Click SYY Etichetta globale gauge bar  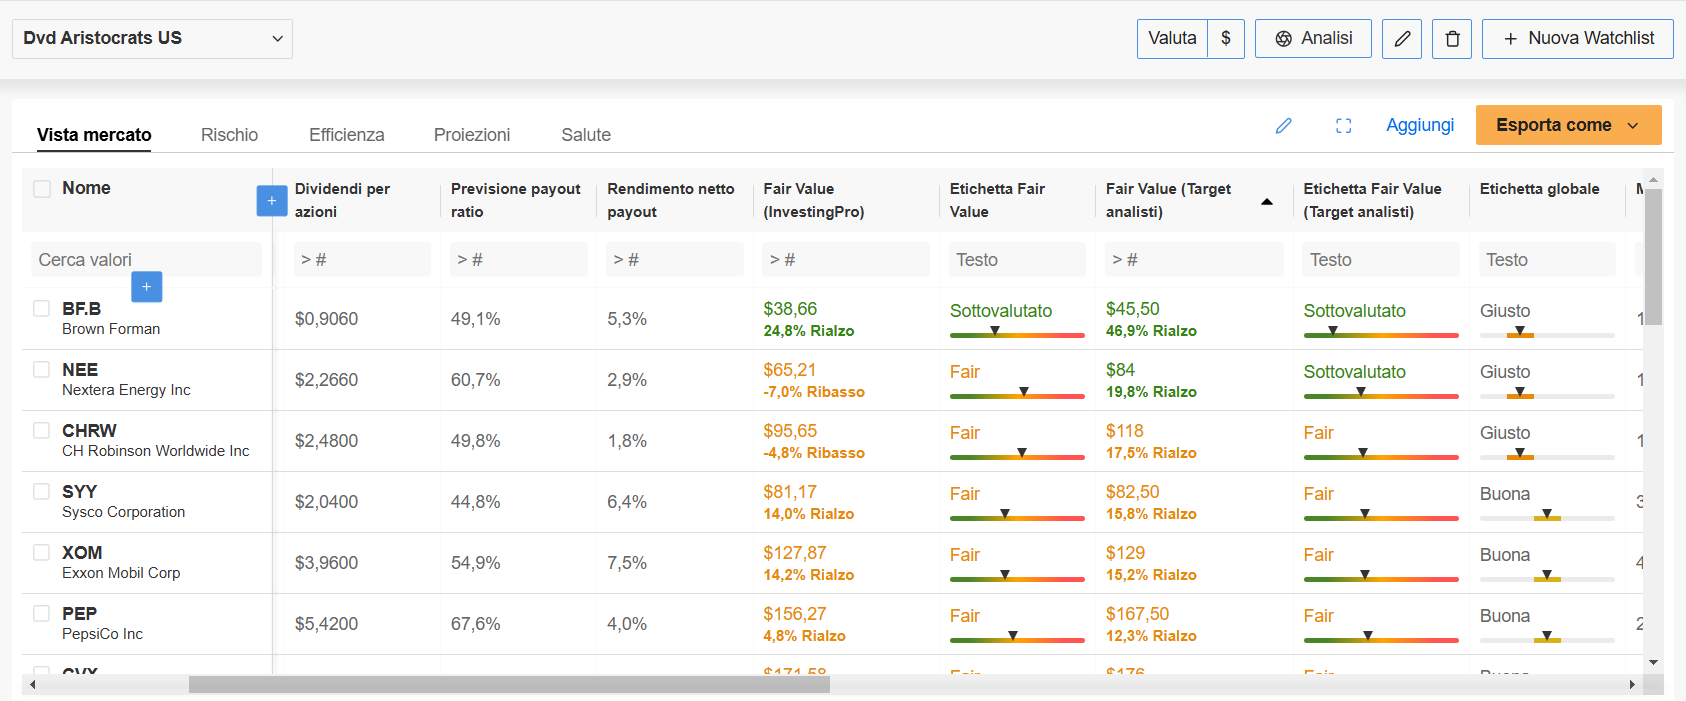click(1547, 517)
